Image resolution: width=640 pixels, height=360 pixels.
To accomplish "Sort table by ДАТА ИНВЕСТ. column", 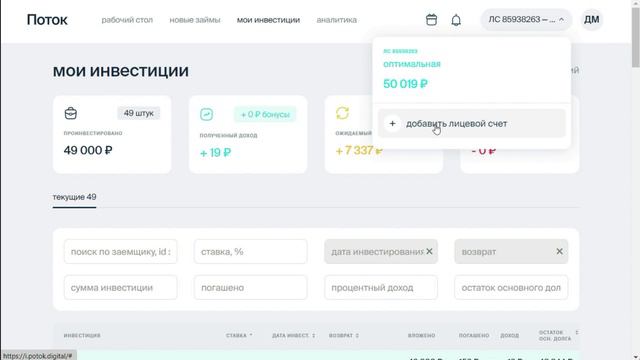I will pyautogui.click(x=293, y=335).
